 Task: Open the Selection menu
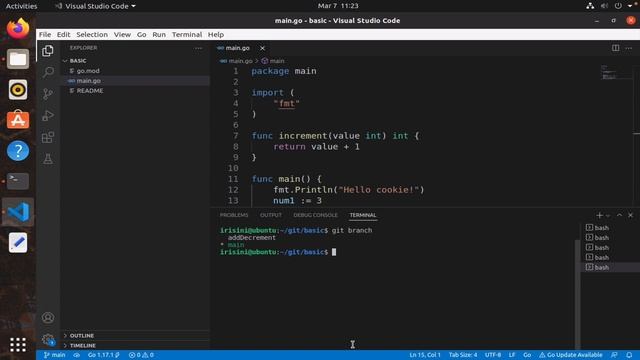pos(92,35)
